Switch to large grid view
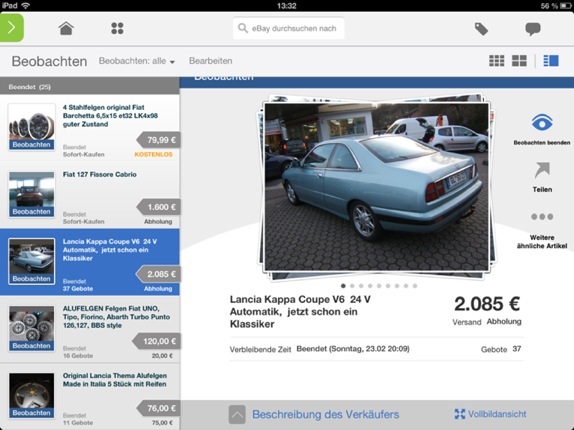 pyautogui.click(x=519, y=61)
